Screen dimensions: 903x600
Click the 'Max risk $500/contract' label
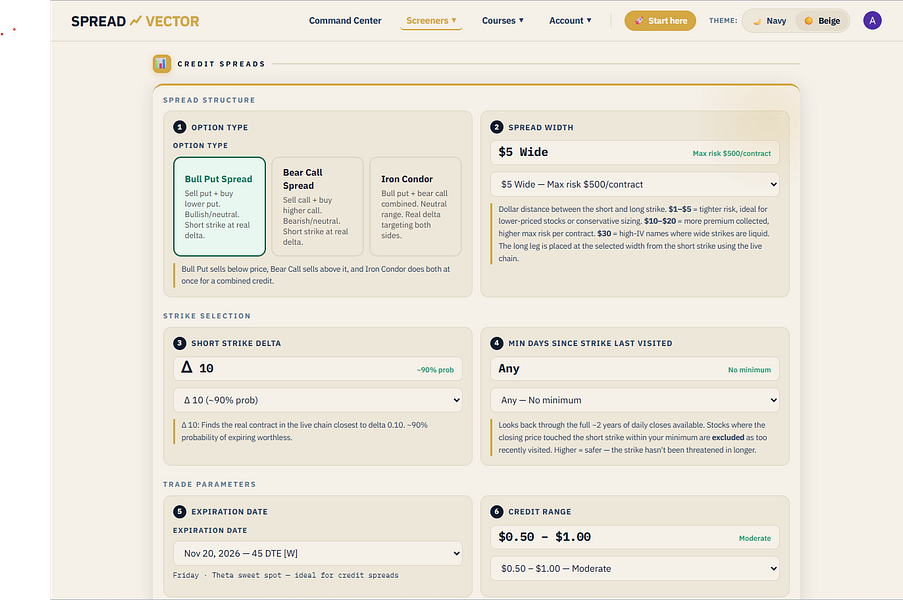731,154
